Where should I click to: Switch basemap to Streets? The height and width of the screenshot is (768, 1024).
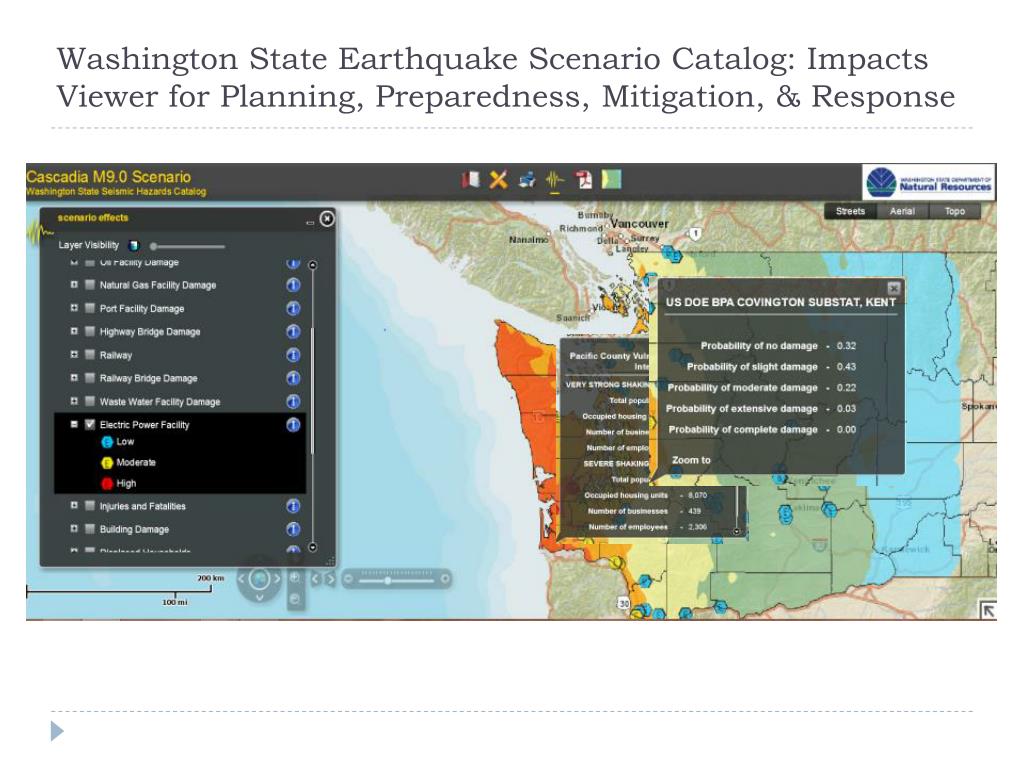click(x=850, y=211)
